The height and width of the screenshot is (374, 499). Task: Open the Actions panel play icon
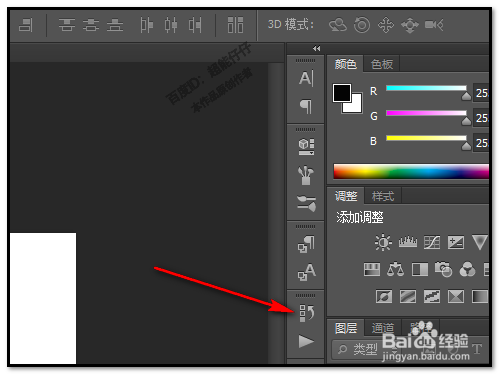pos(306,341)
